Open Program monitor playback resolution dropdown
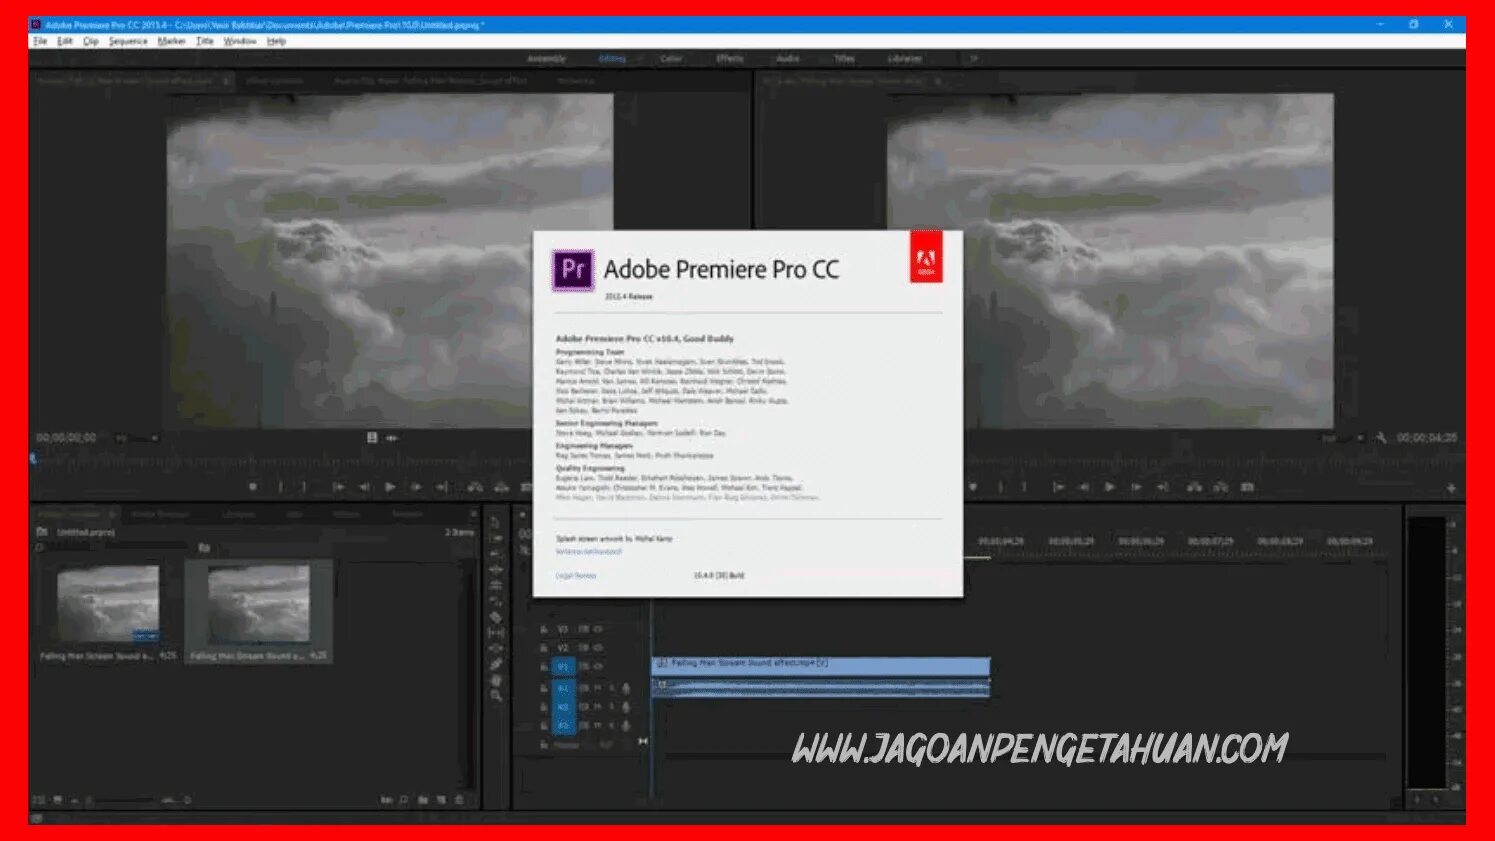The image size is (1495, 841). (x=1342, y=438)
